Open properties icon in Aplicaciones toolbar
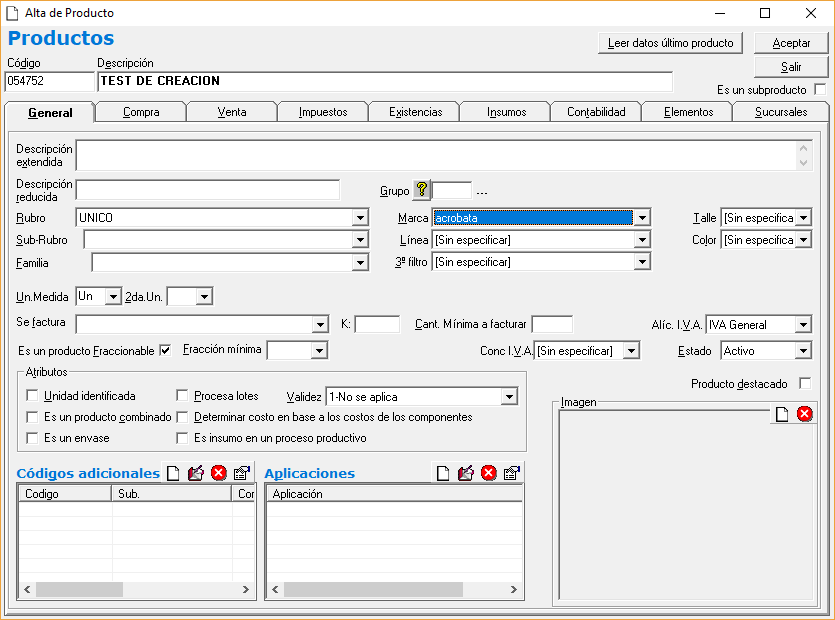 511,473
